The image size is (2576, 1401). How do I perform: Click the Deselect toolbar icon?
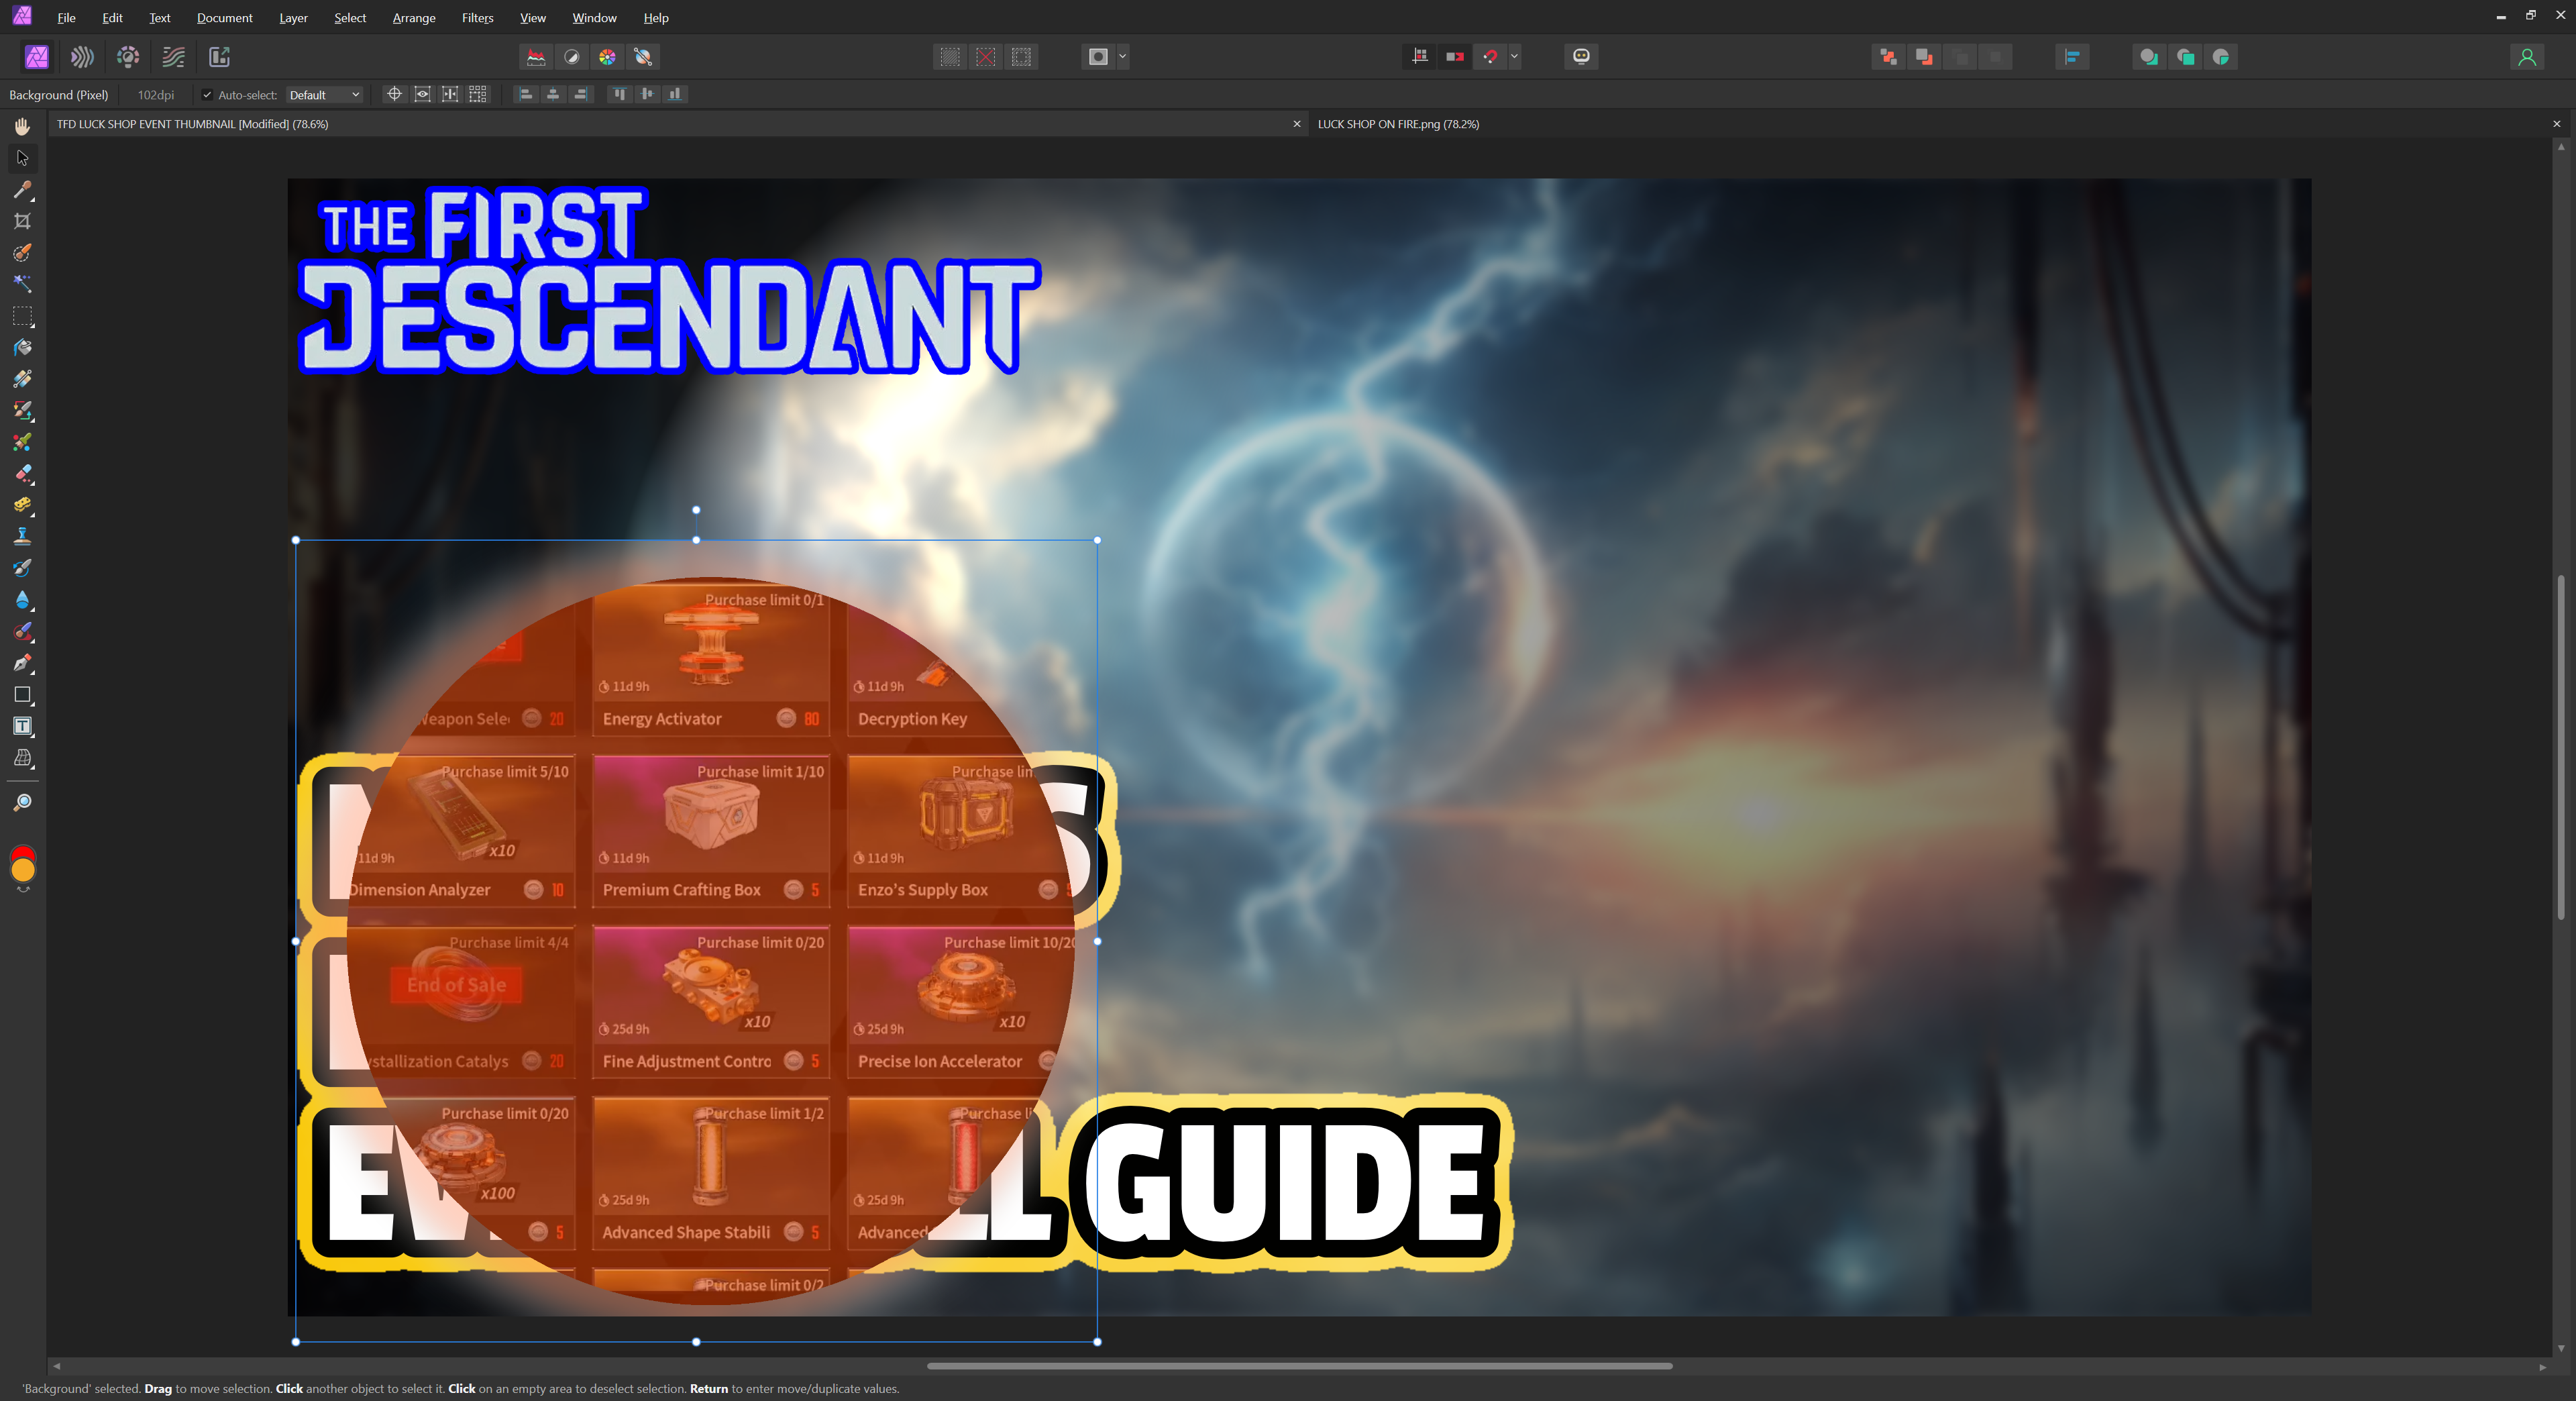[986, 57]
